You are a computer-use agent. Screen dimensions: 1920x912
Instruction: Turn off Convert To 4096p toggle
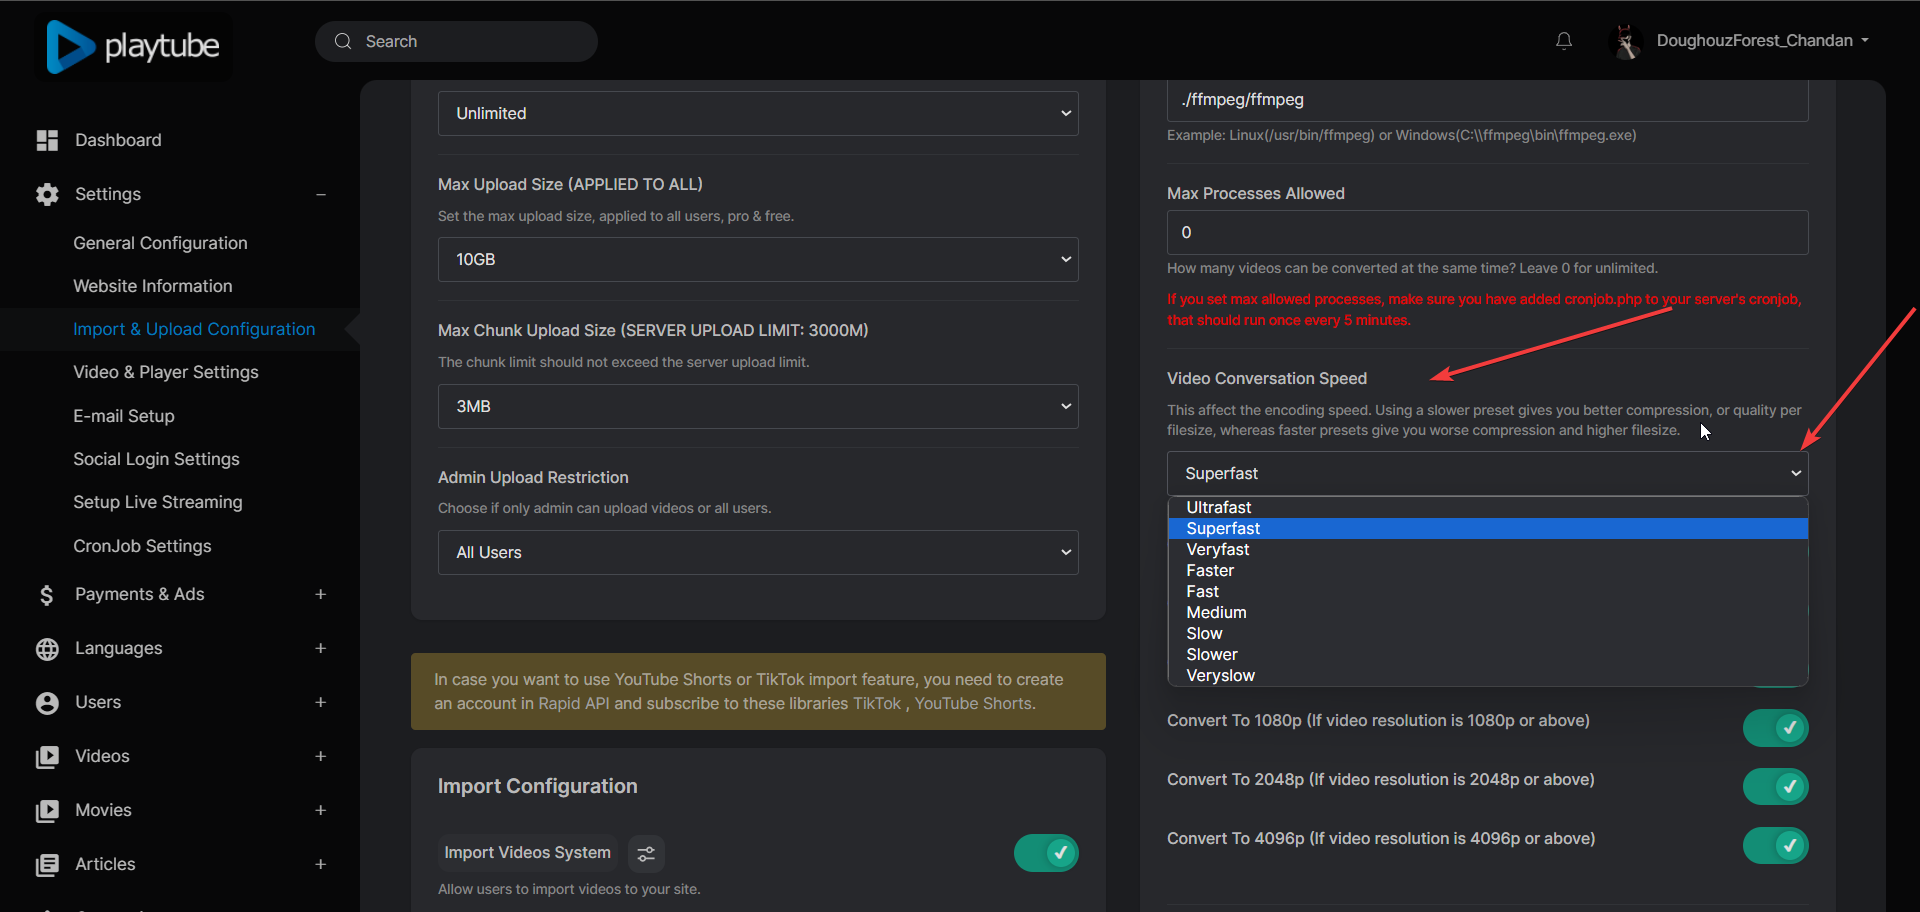pyautogui.click(x=1775, y=846)
